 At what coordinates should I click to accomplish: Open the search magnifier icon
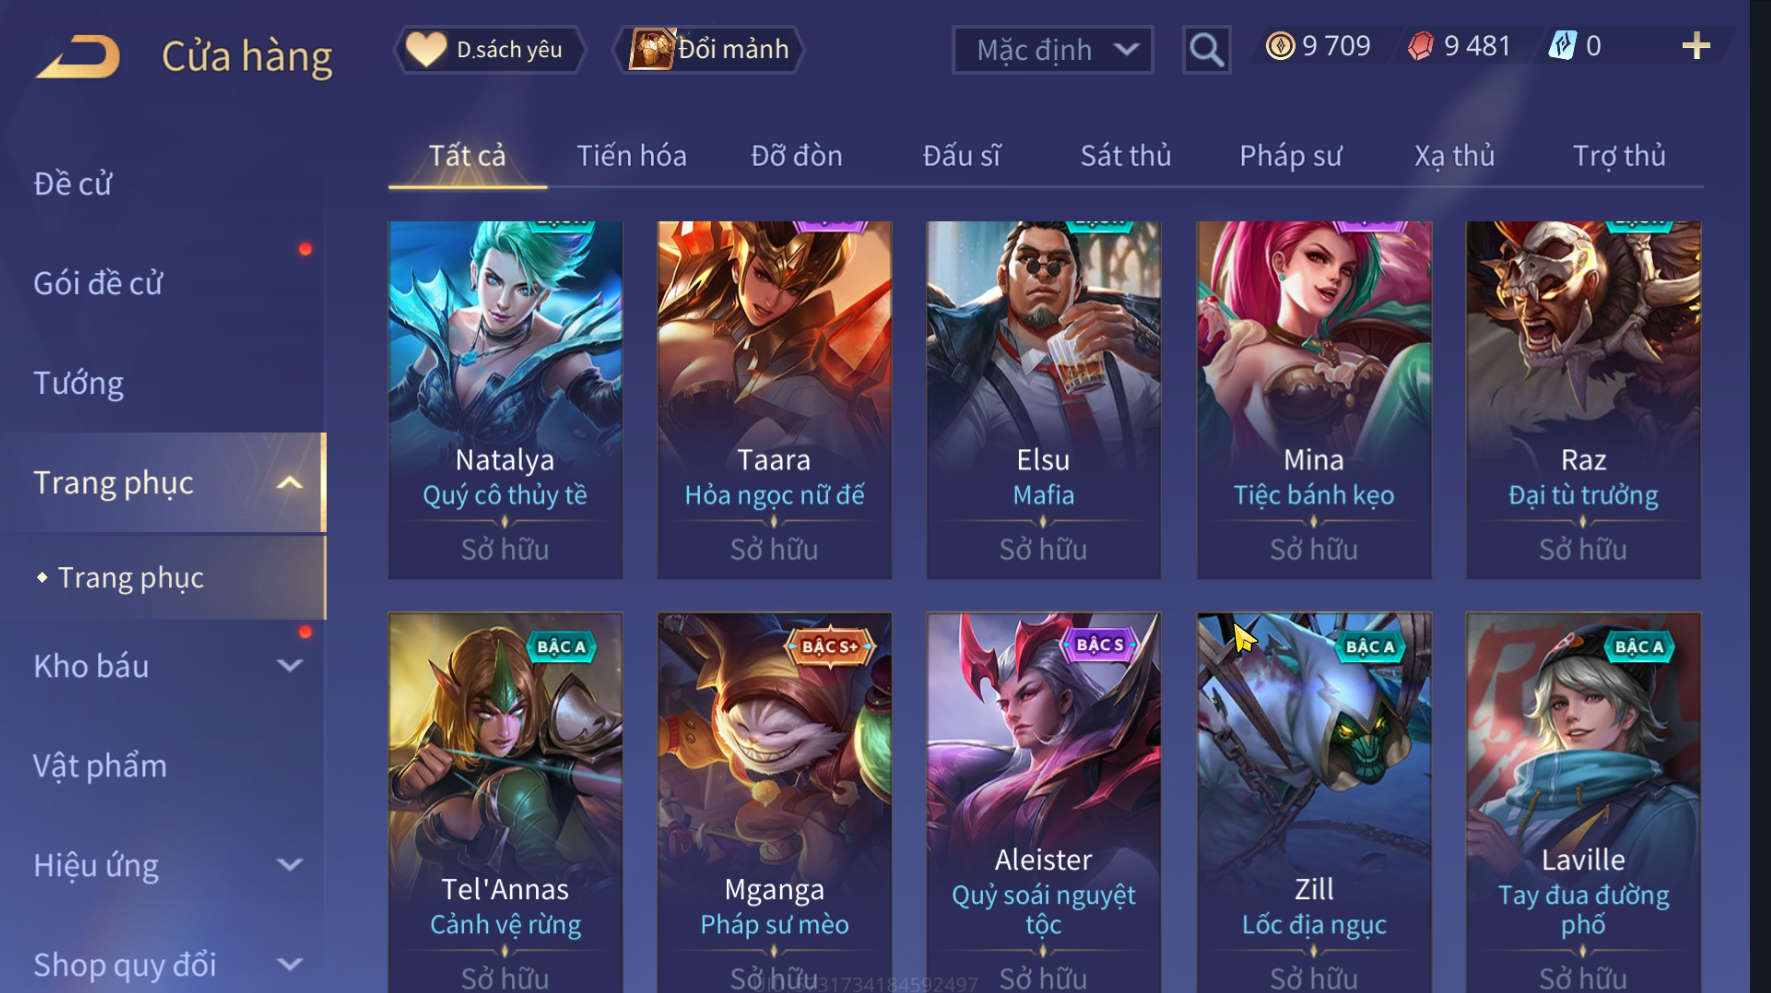pos(1206,50)
